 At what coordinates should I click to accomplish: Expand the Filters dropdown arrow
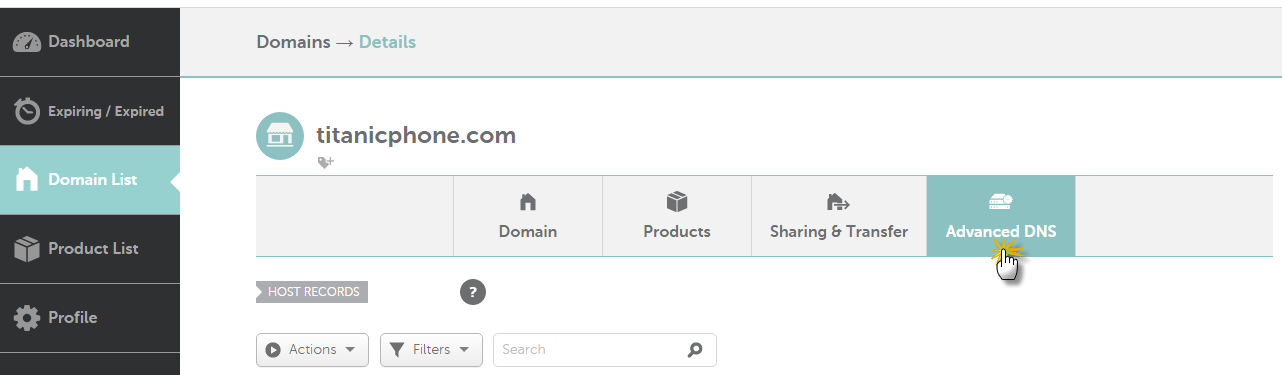(x=464, y=350)
